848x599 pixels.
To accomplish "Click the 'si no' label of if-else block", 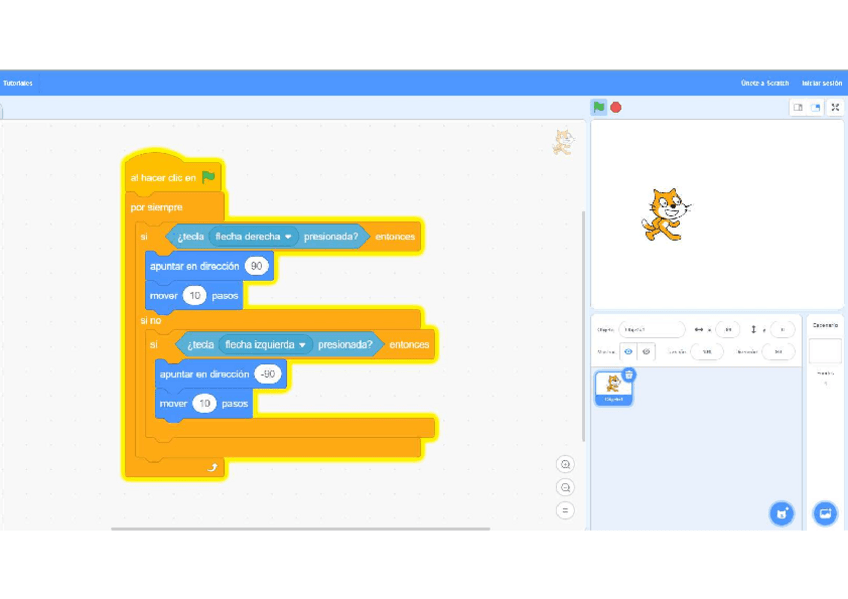I will (151, 320).
